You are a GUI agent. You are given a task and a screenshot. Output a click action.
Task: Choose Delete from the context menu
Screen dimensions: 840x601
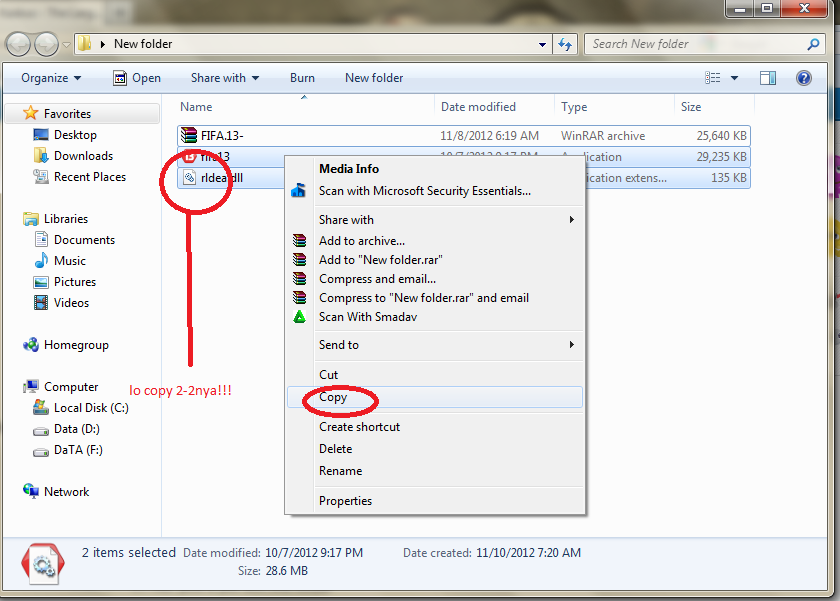click(x=434, y=449)
